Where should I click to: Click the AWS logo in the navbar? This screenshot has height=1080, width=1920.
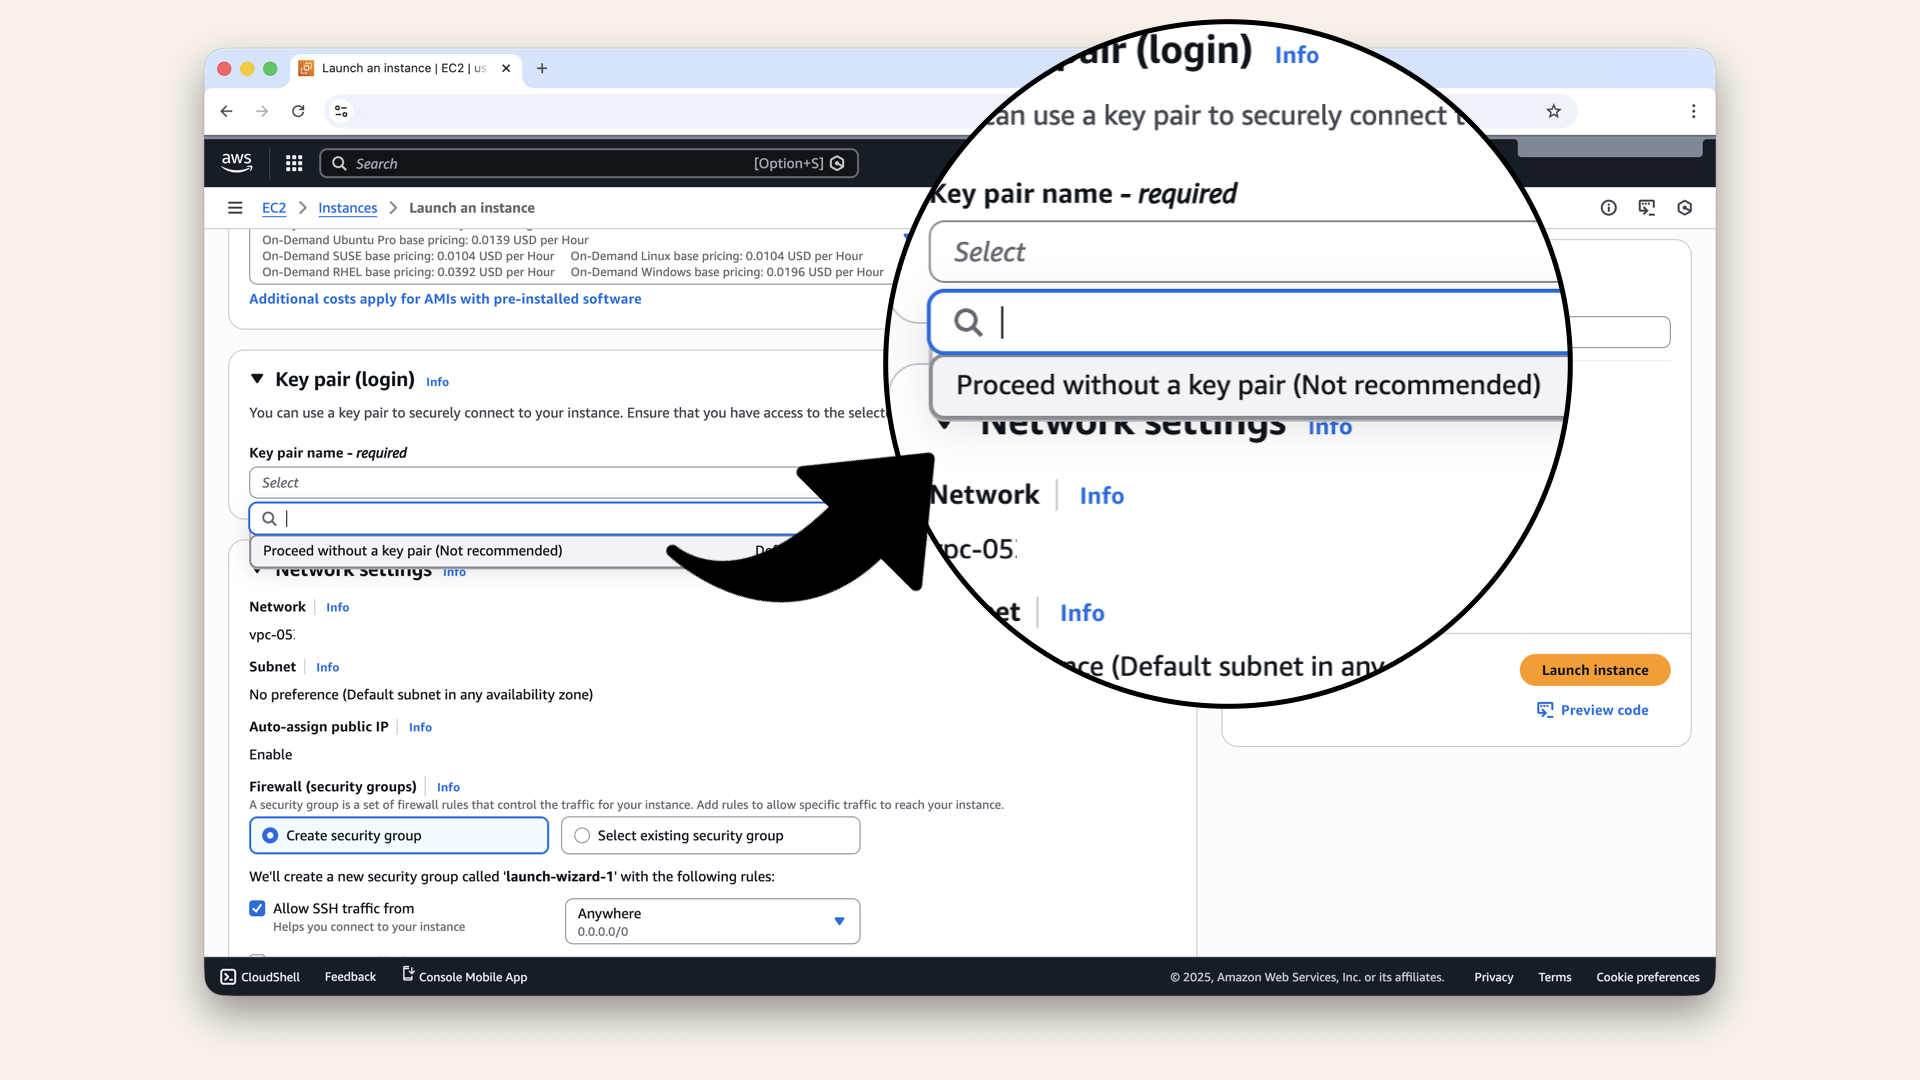(x=236, y=162)
